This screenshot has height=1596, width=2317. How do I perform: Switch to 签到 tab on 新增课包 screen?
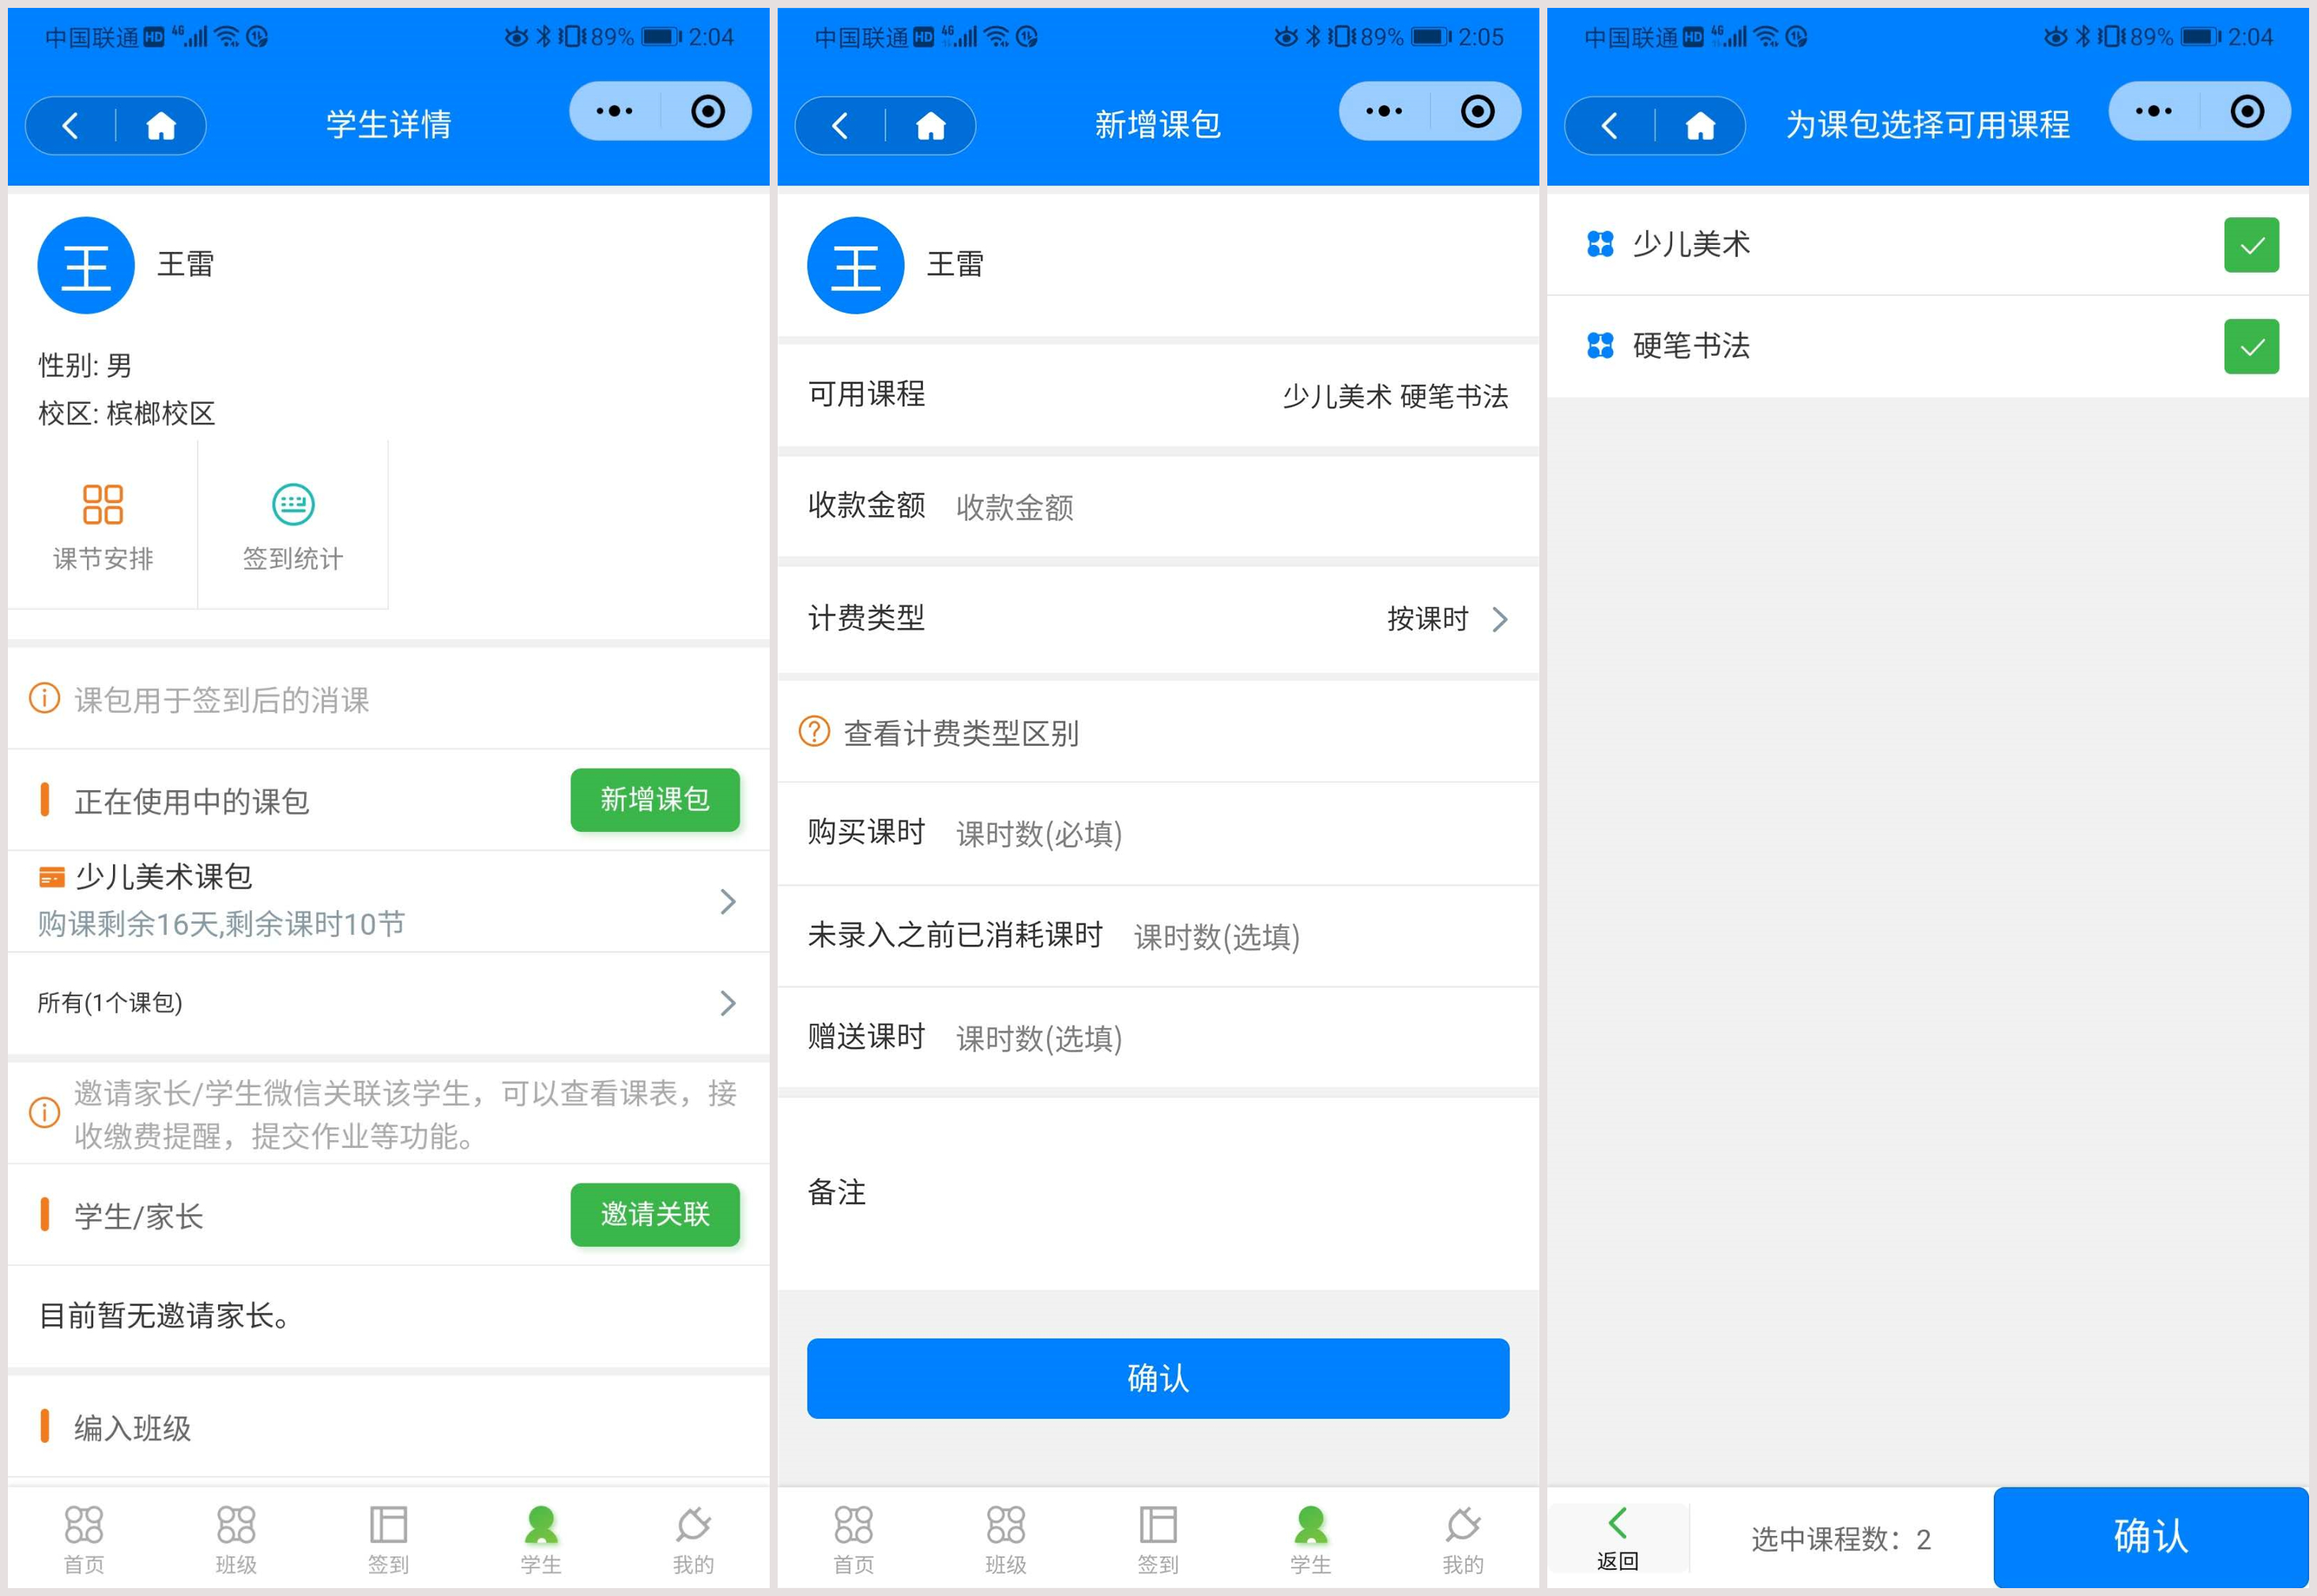click(x=1158, y=1540)
